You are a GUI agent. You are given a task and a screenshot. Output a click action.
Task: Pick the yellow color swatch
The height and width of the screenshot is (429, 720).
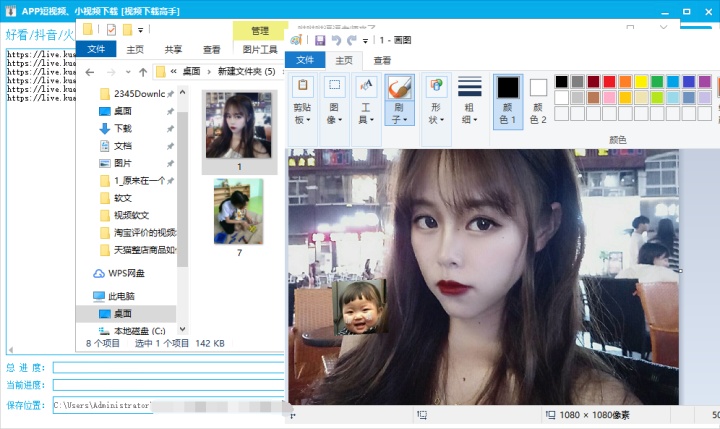(641, 82)
